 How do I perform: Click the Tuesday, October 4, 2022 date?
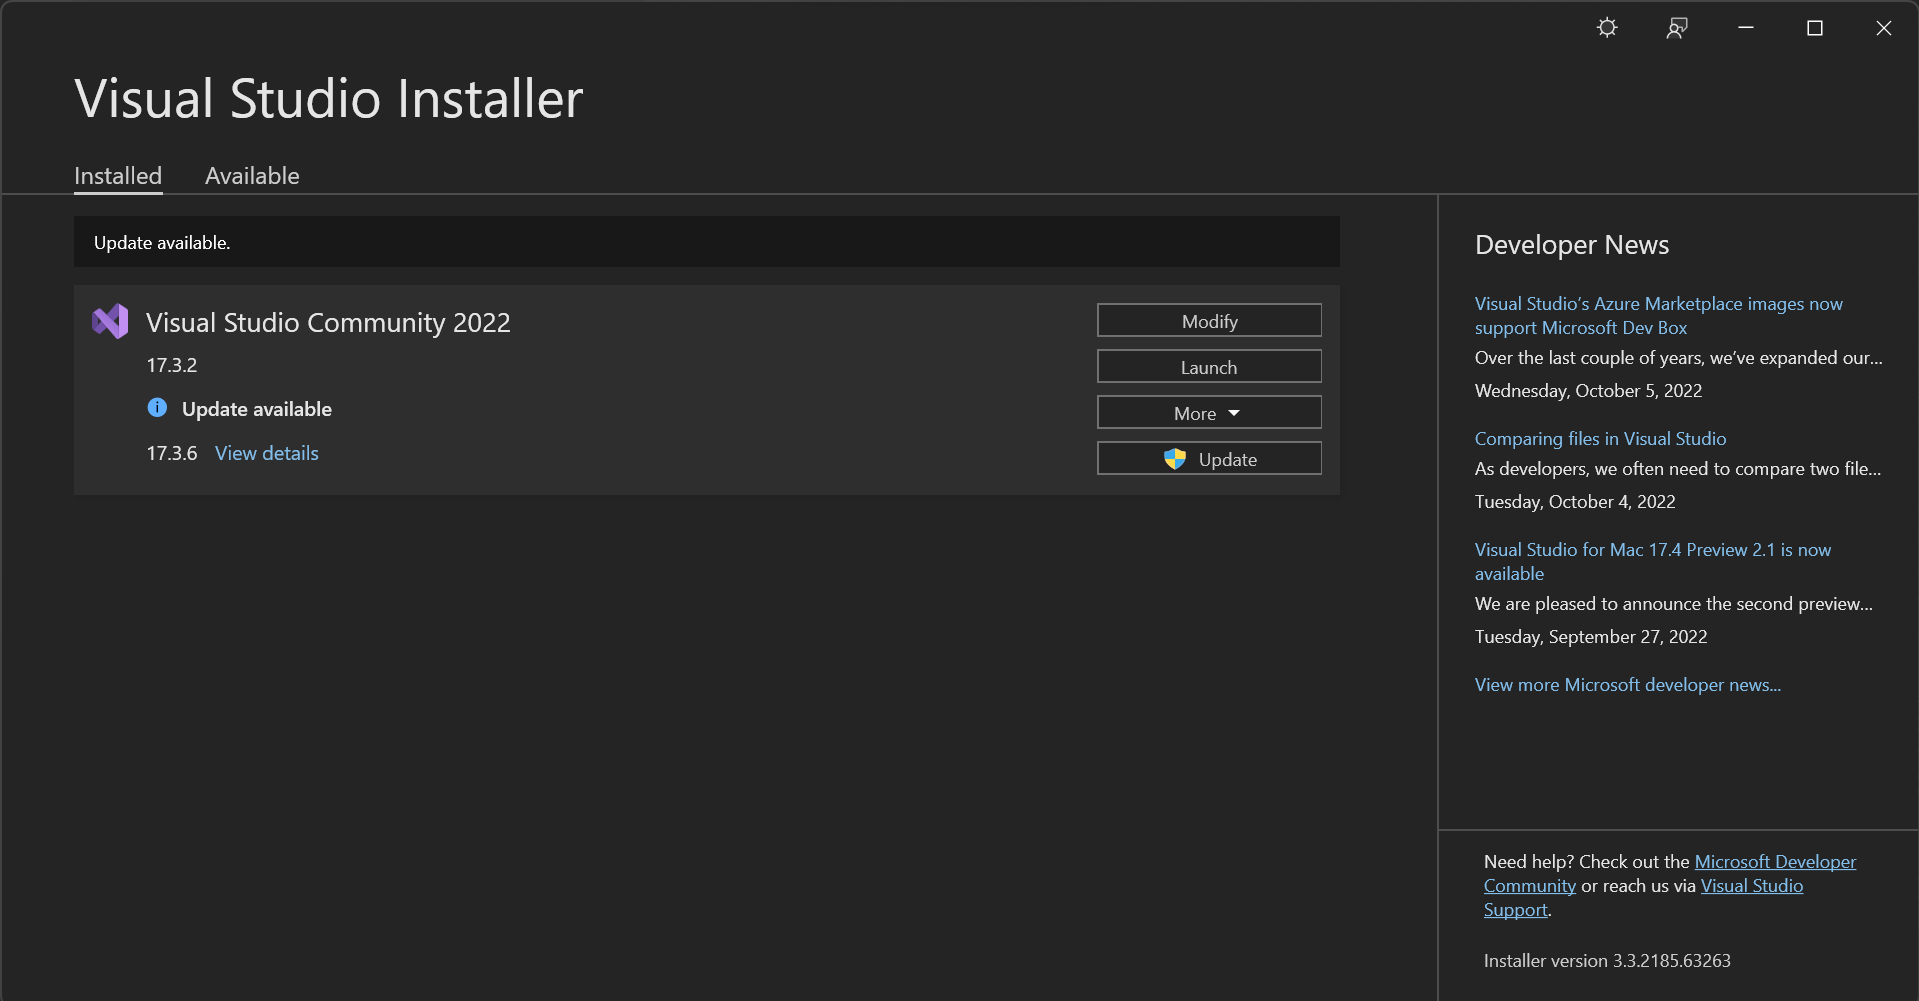coord(1575,502)
